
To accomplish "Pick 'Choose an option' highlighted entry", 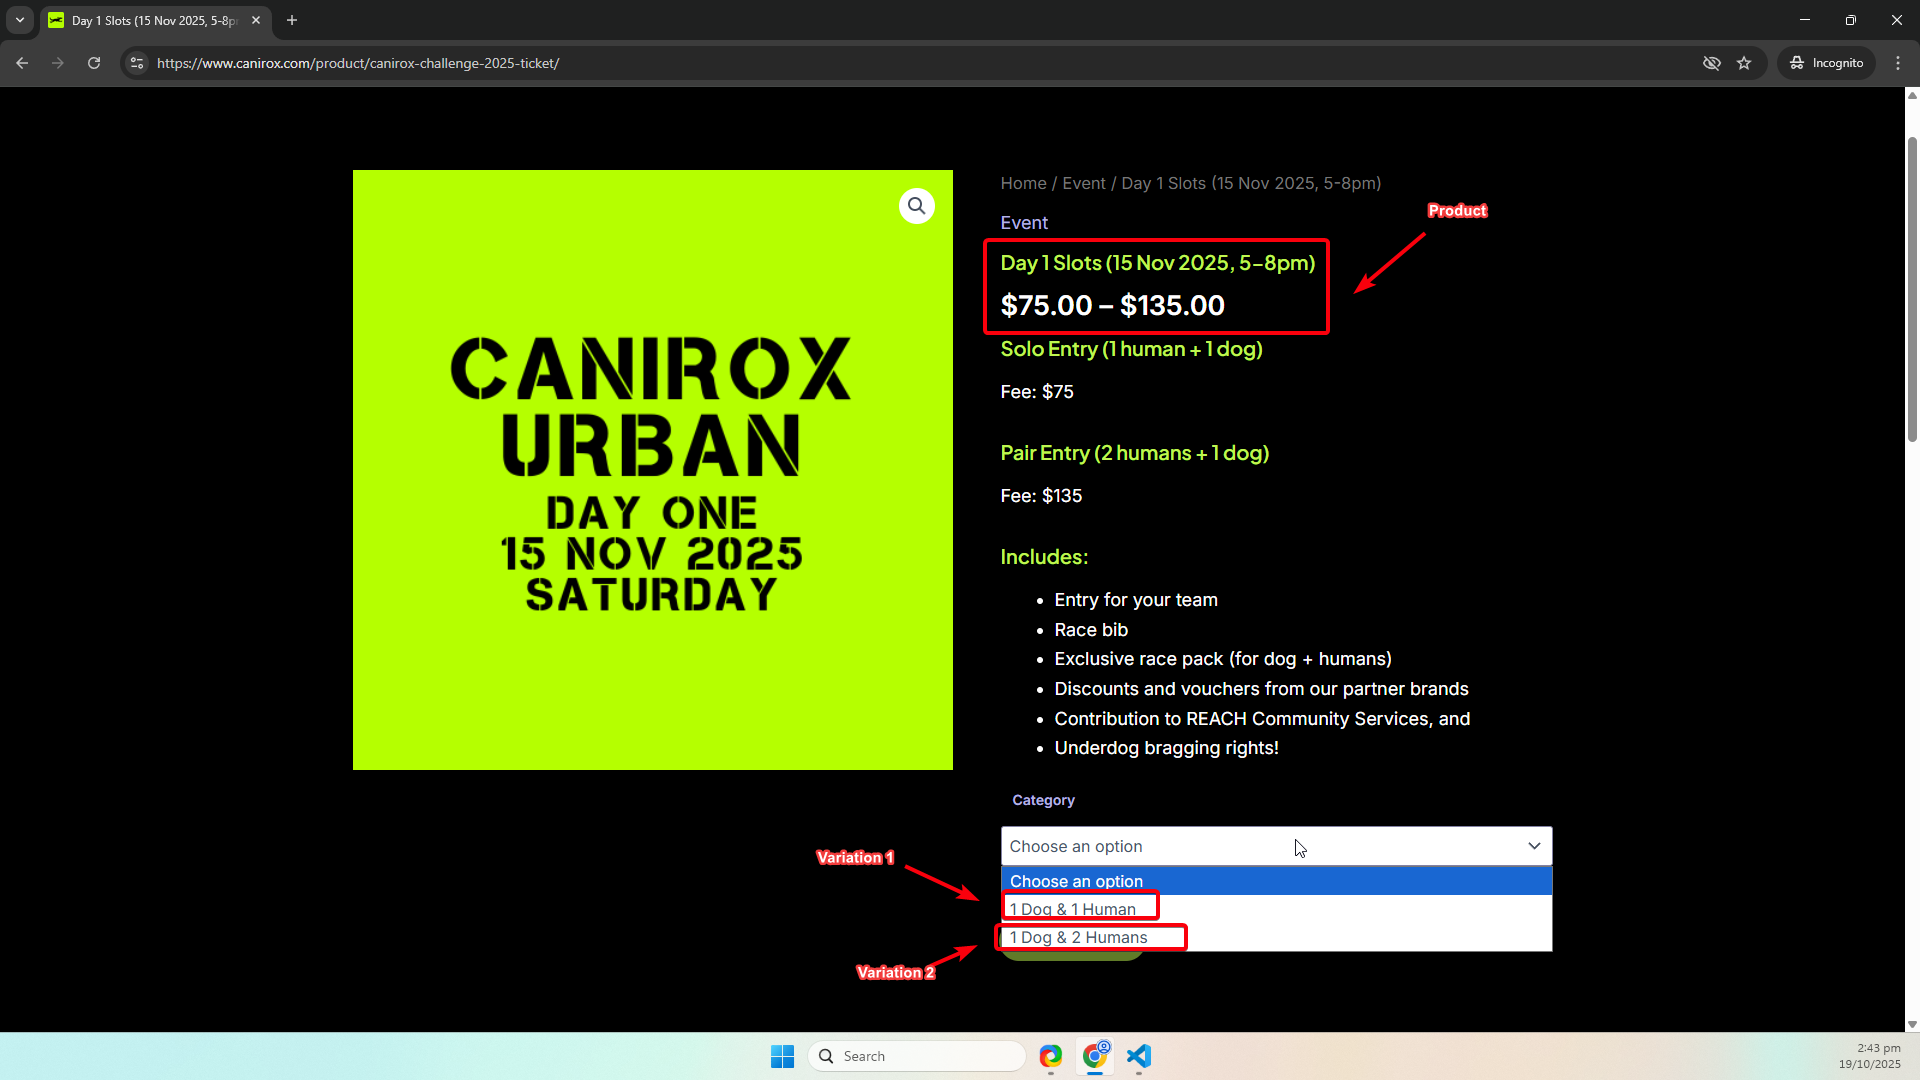I will (1076, 881).
